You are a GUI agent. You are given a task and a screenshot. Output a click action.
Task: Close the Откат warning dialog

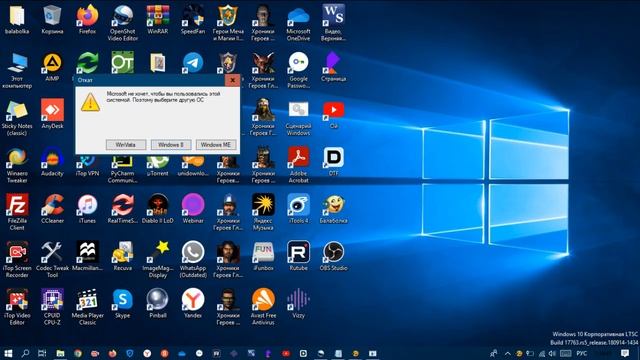point(232,80)
